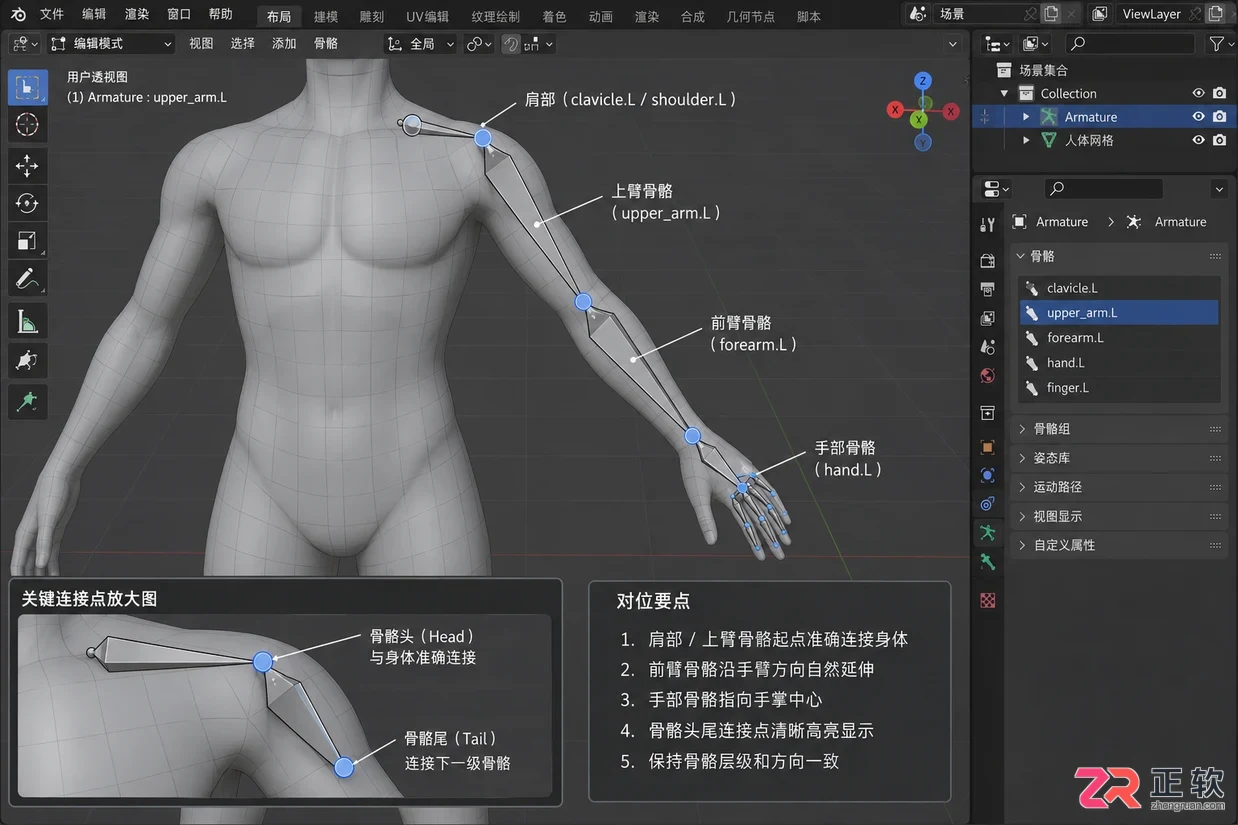
Task: Hide 人体网格 via its eye icon
Action: point(1198,141)
